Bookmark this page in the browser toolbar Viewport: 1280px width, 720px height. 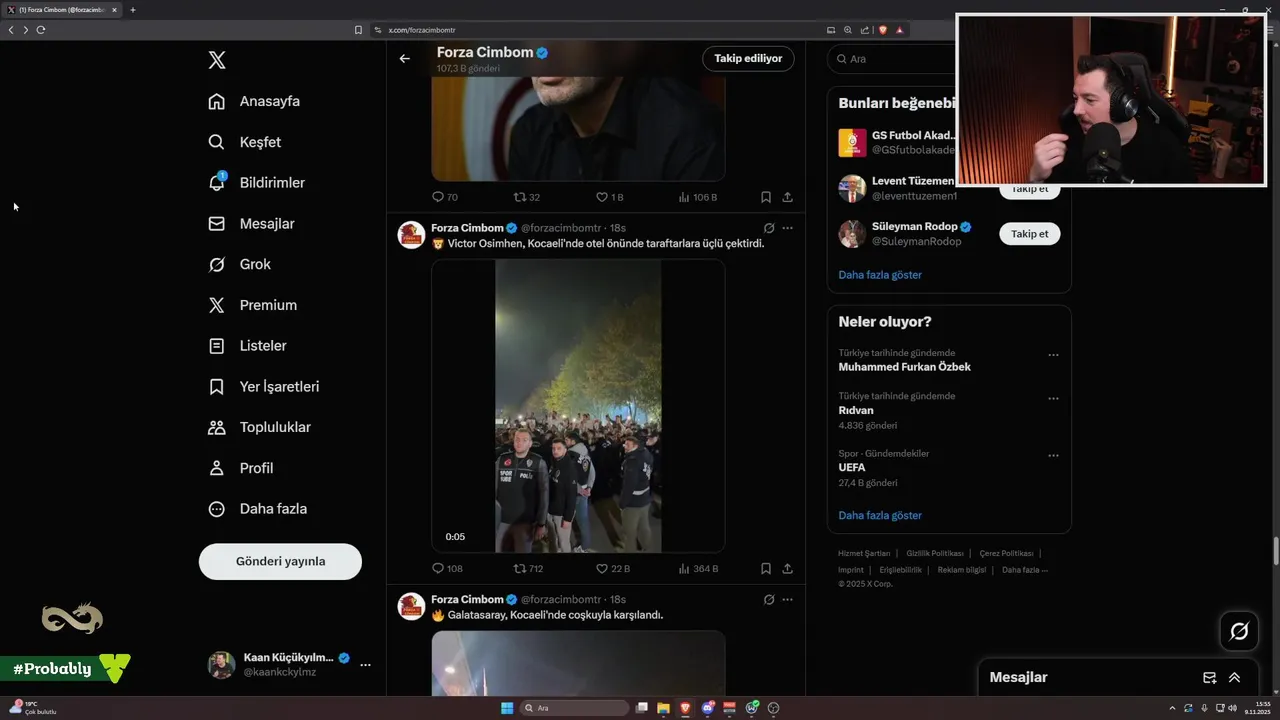pyautogui.click(x=358, y=30)
